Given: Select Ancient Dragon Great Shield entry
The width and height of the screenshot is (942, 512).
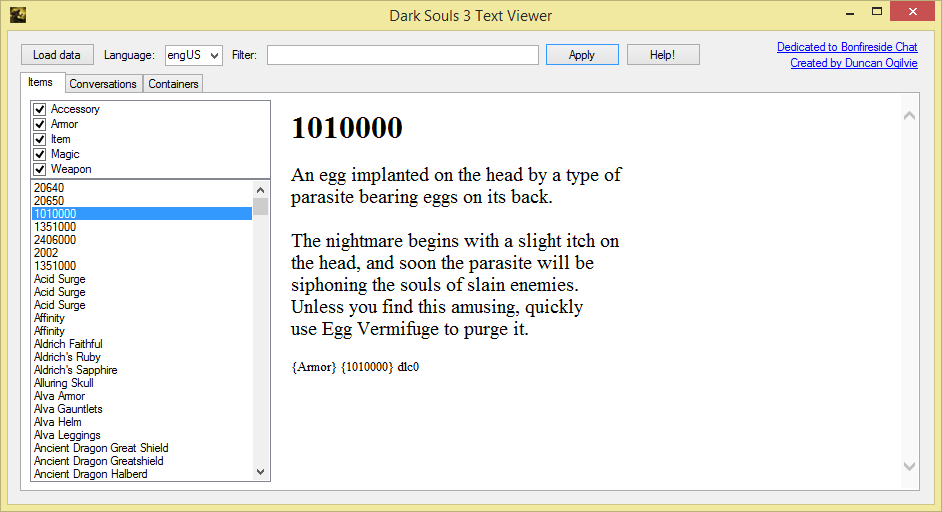Looking at the screenshot, I should [x=142, y=448].
